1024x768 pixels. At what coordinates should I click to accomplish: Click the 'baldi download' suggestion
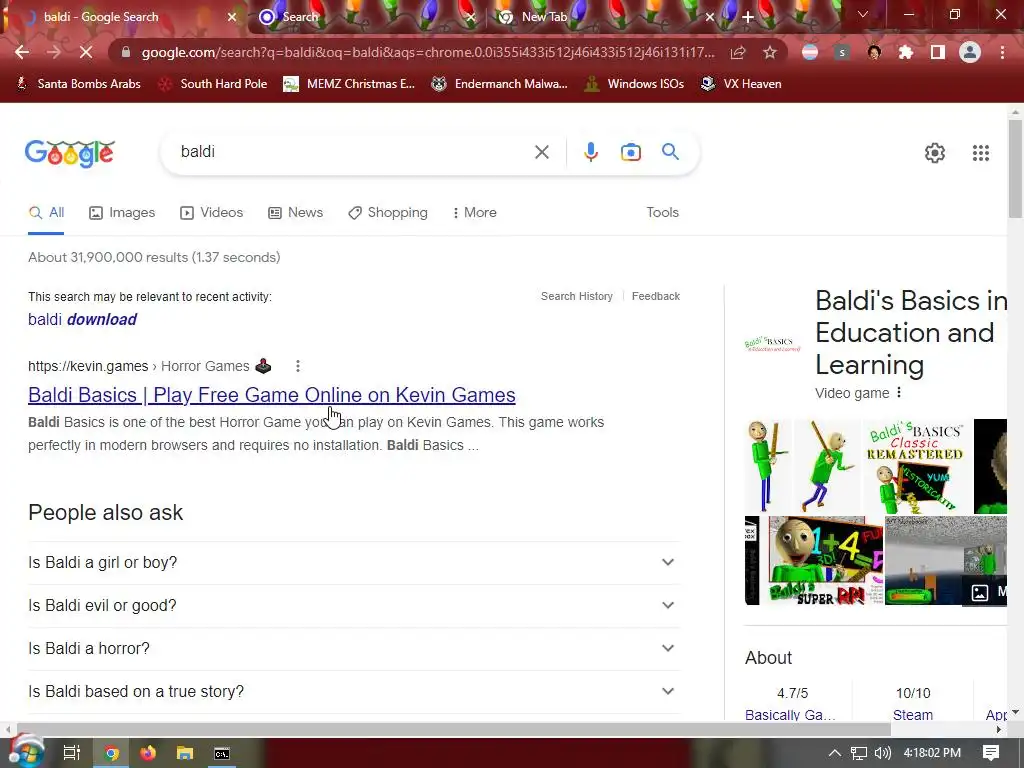coord(82,319)
